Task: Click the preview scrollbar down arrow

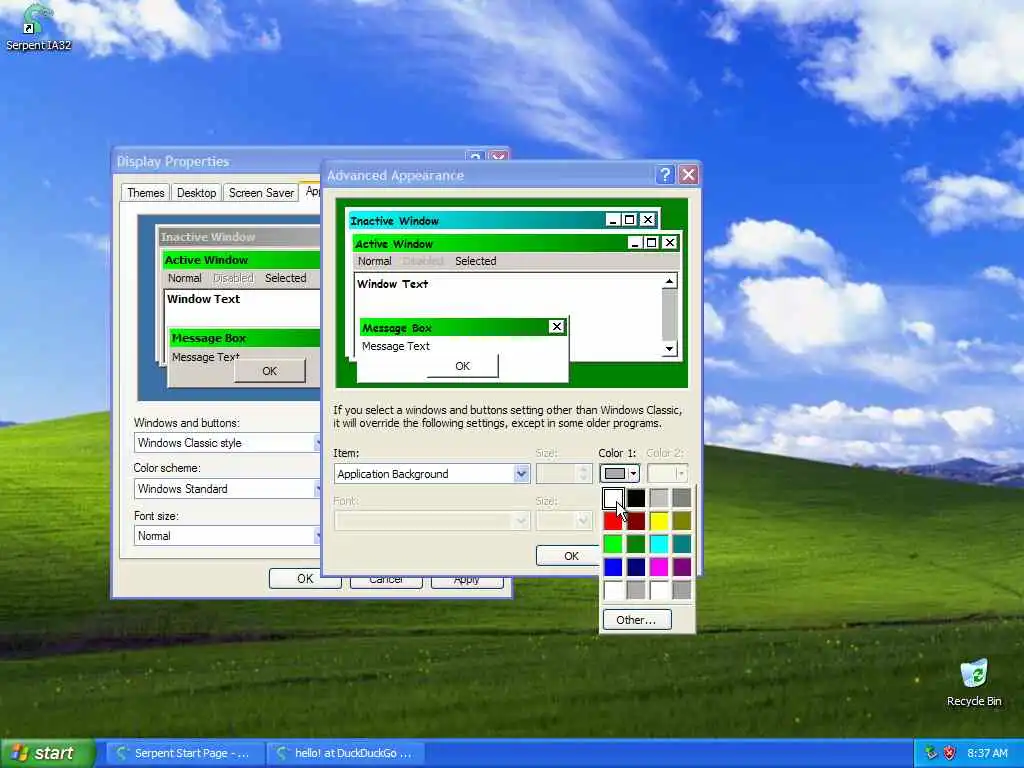Action: pyautogui.click(x=669, y=349)
